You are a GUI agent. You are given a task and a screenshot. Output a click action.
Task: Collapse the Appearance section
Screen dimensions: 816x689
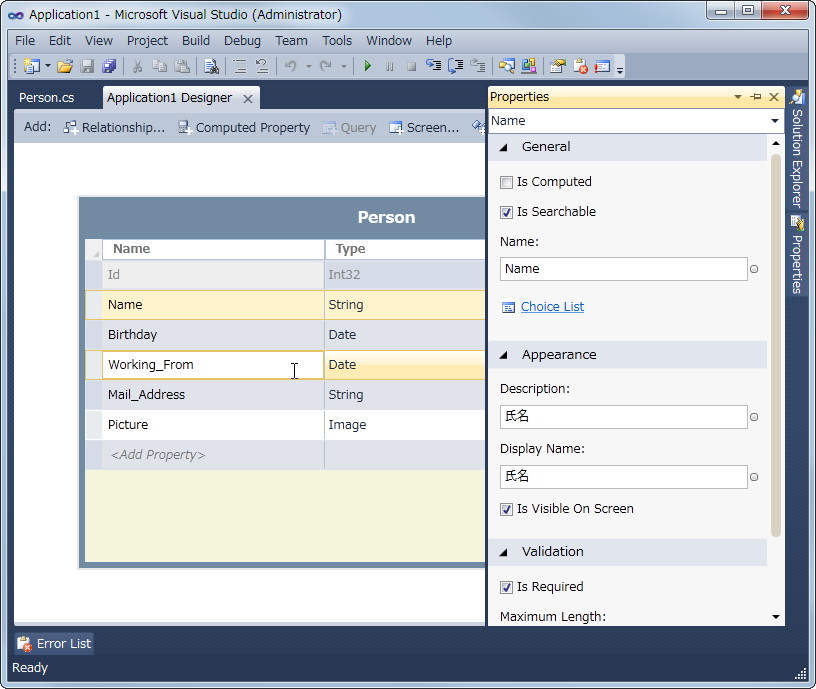[503, 355]
